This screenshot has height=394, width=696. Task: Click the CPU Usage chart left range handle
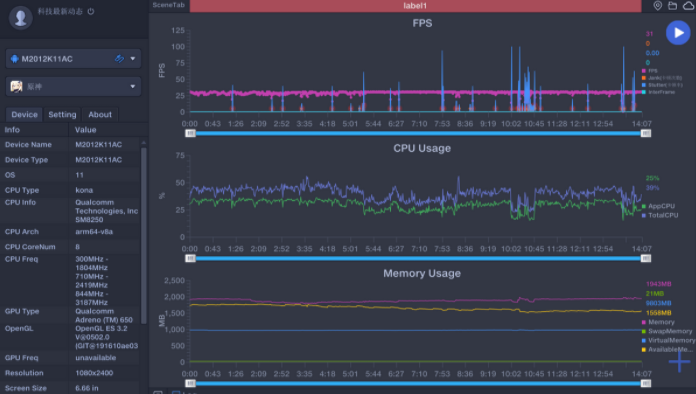pyautogui.click(x=190, y=258)
